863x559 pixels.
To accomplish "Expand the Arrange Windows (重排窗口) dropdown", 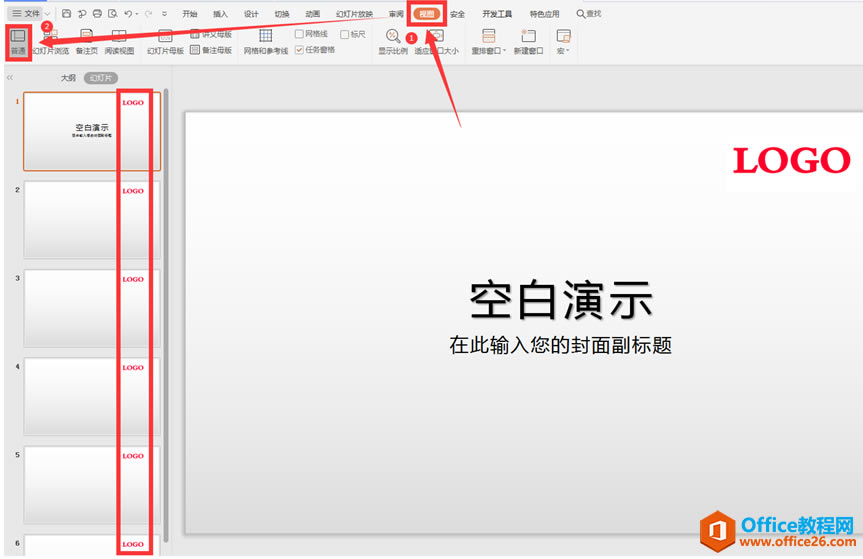I will [489, 42].
